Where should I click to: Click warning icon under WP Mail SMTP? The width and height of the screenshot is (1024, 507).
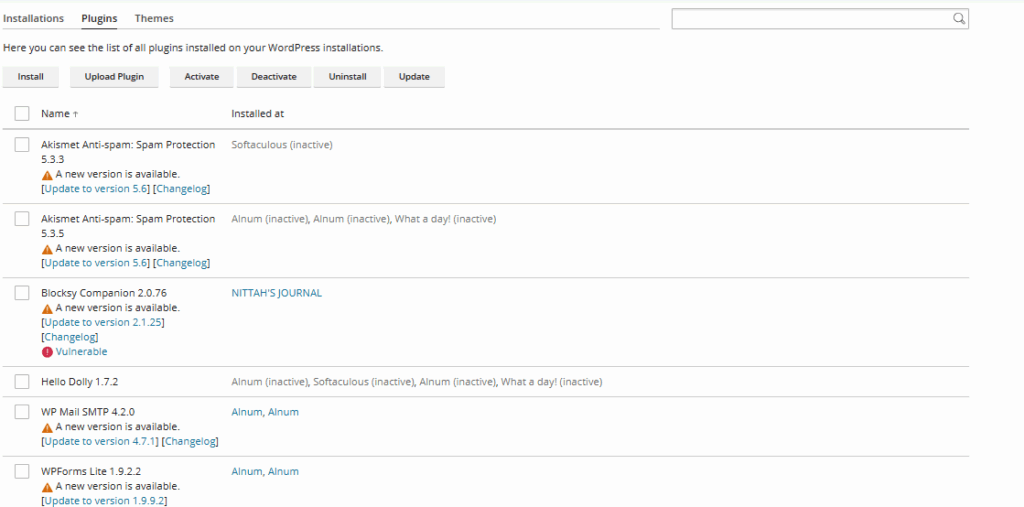pos(47,427)
